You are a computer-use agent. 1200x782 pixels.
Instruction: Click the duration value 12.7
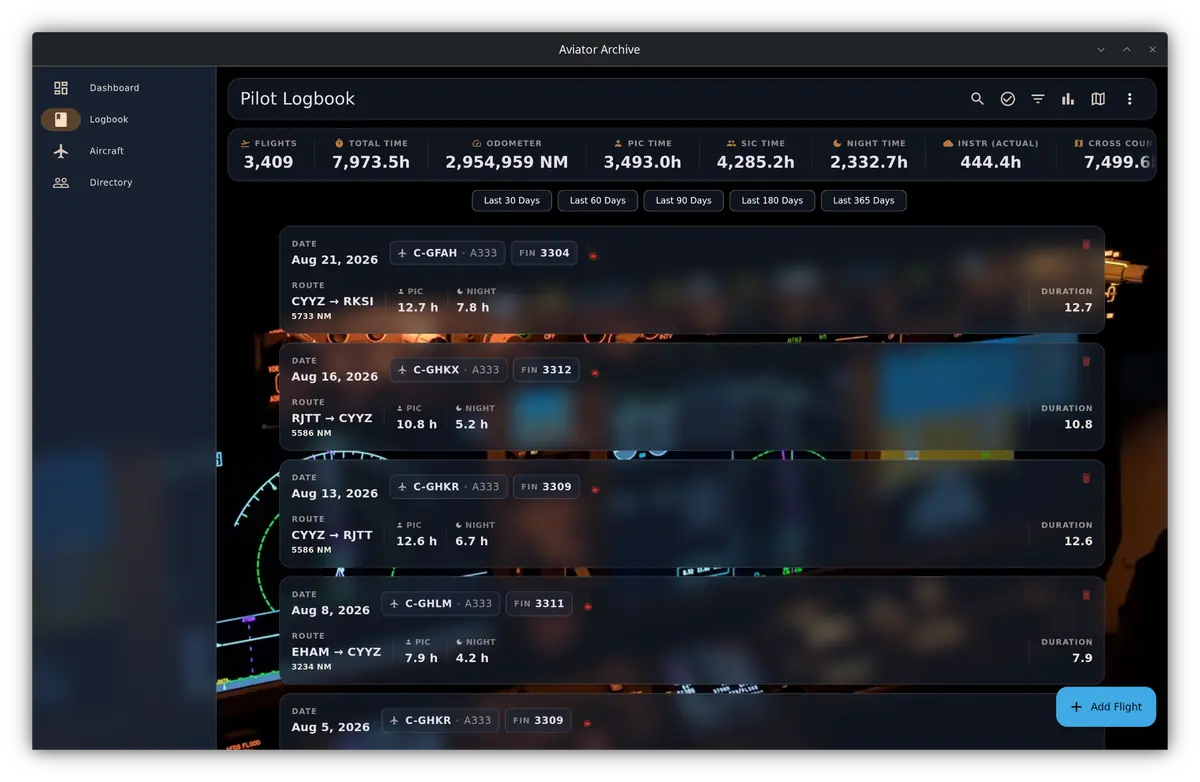coord(1078,308)
